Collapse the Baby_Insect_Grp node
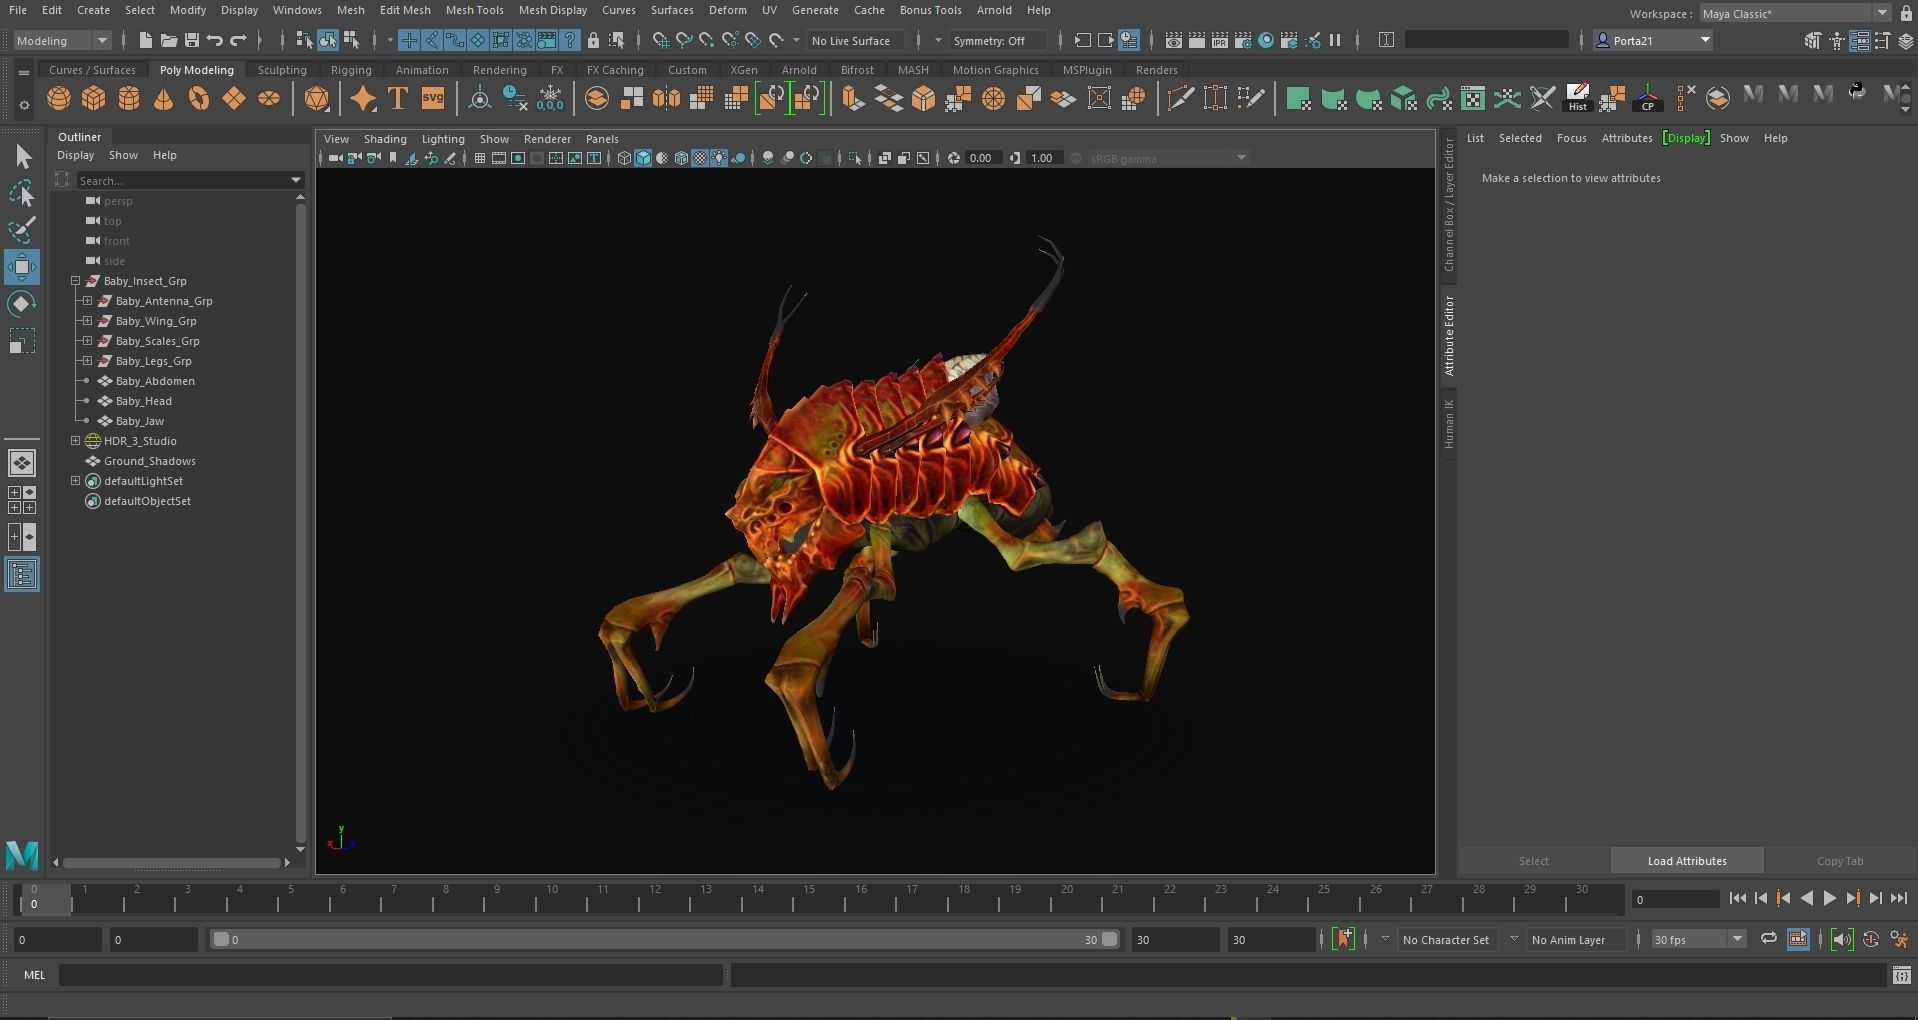 tap(75, 281)
